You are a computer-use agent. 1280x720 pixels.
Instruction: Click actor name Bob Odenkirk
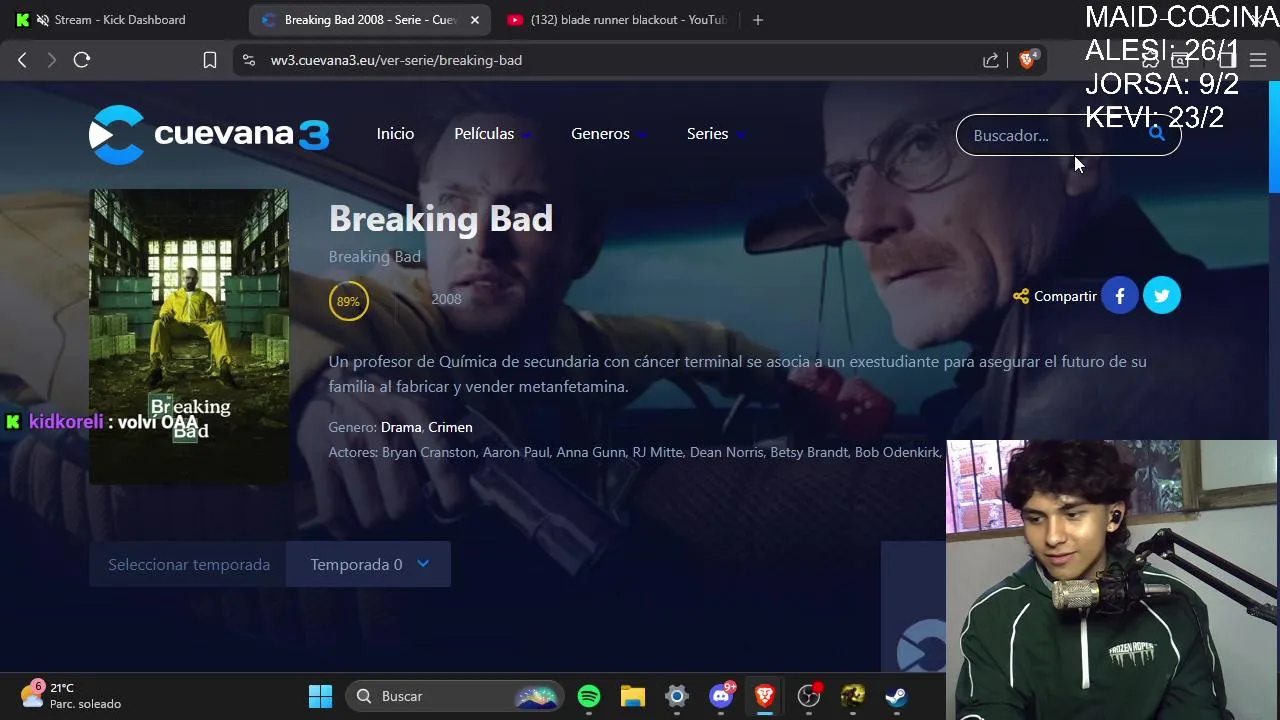pos(897,452)
